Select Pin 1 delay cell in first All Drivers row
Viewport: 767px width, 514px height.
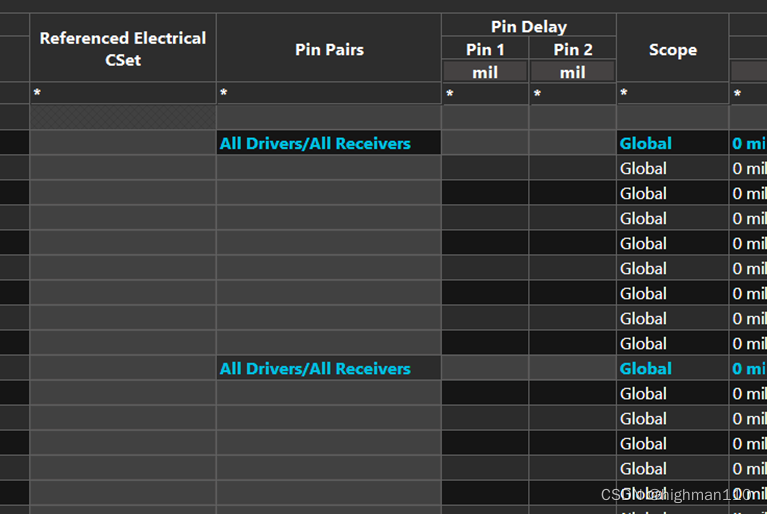click(x=485, y=143)
